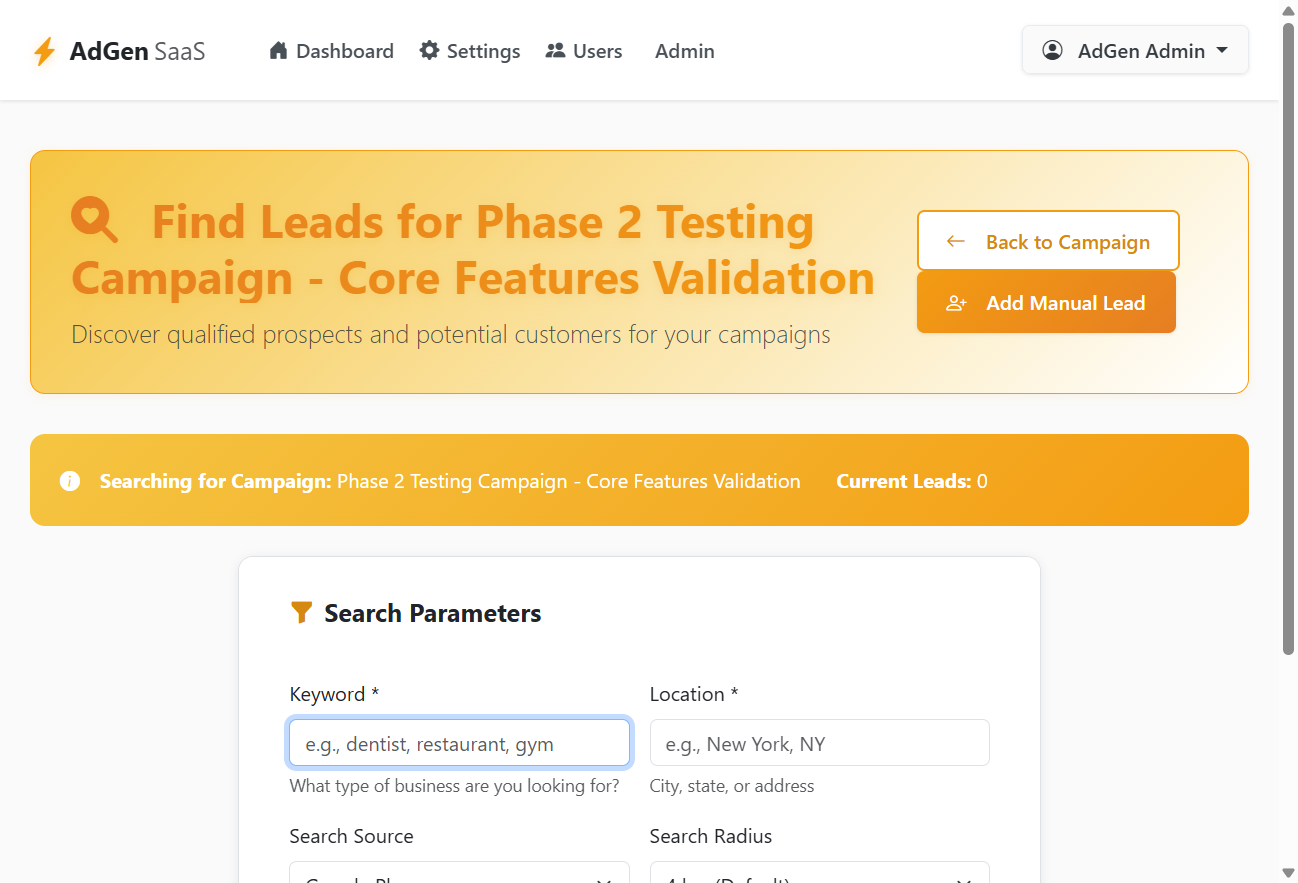Open the Admin menu item
This screenshot has height=883, width=1298.
click(685, 51)
